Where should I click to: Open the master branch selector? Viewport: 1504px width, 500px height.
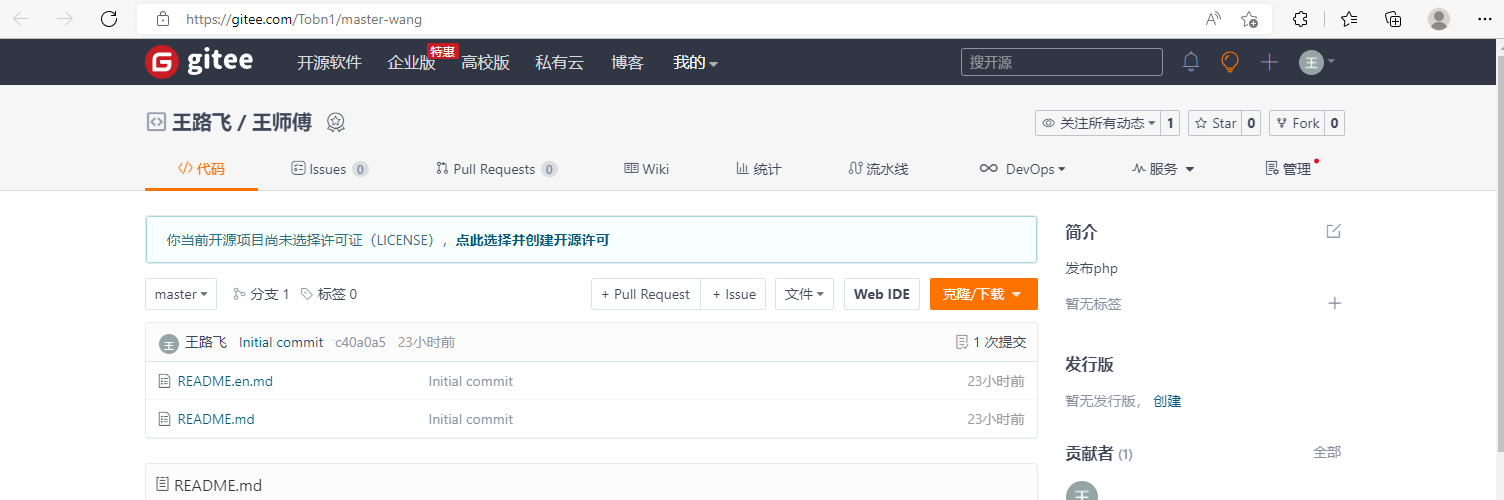pos(181,294)
